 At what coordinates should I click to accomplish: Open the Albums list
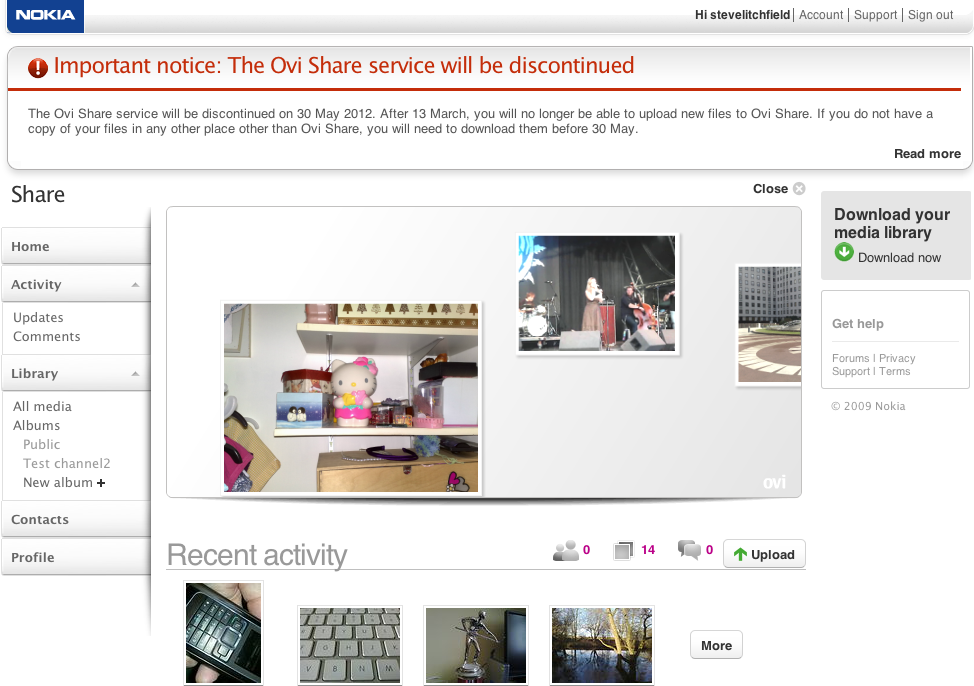point(37,426)
